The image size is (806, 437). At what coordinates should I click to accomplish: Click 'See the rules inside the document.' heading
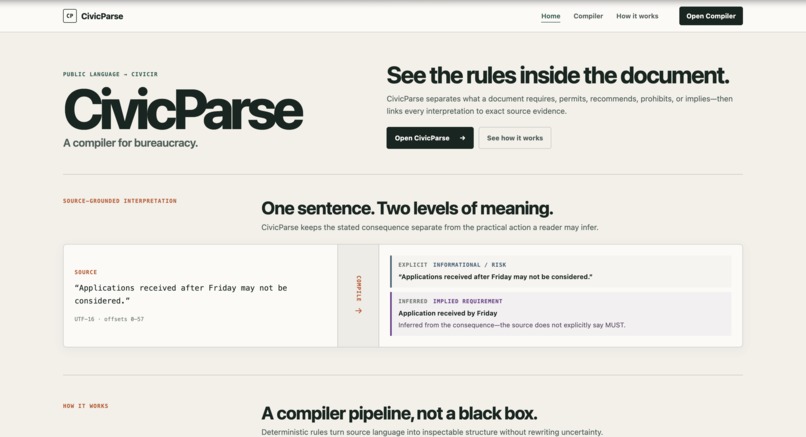(x=558, y=76)
